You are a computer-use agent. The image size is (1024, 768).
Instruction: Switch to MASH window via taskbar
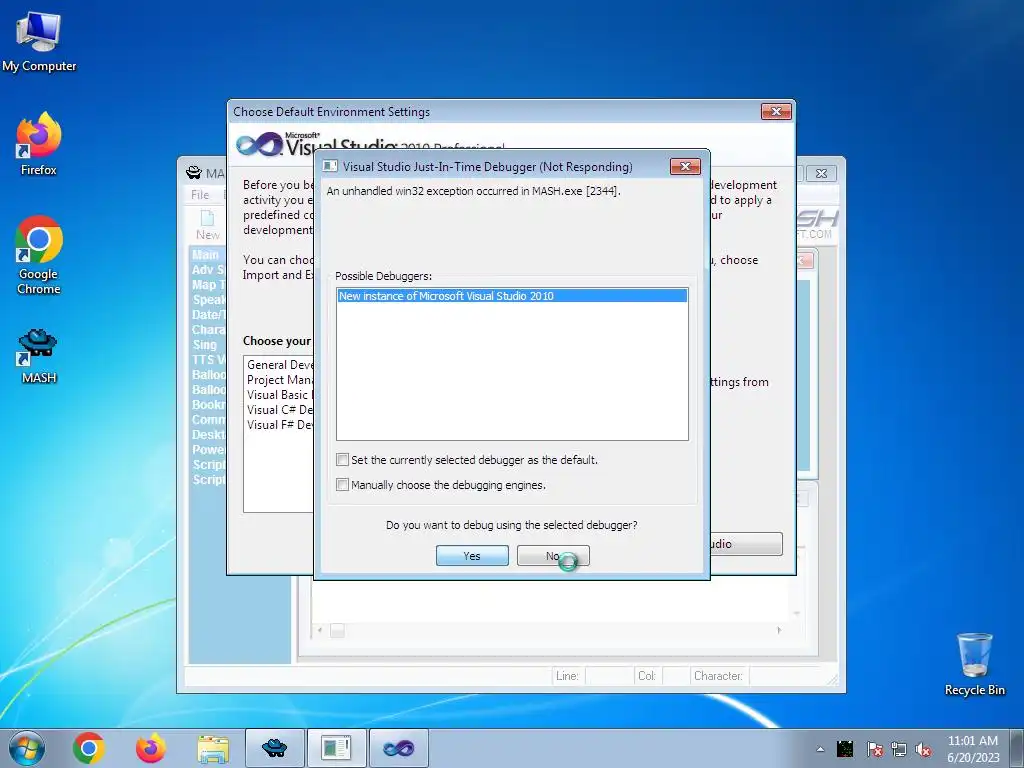coord(274,748)
